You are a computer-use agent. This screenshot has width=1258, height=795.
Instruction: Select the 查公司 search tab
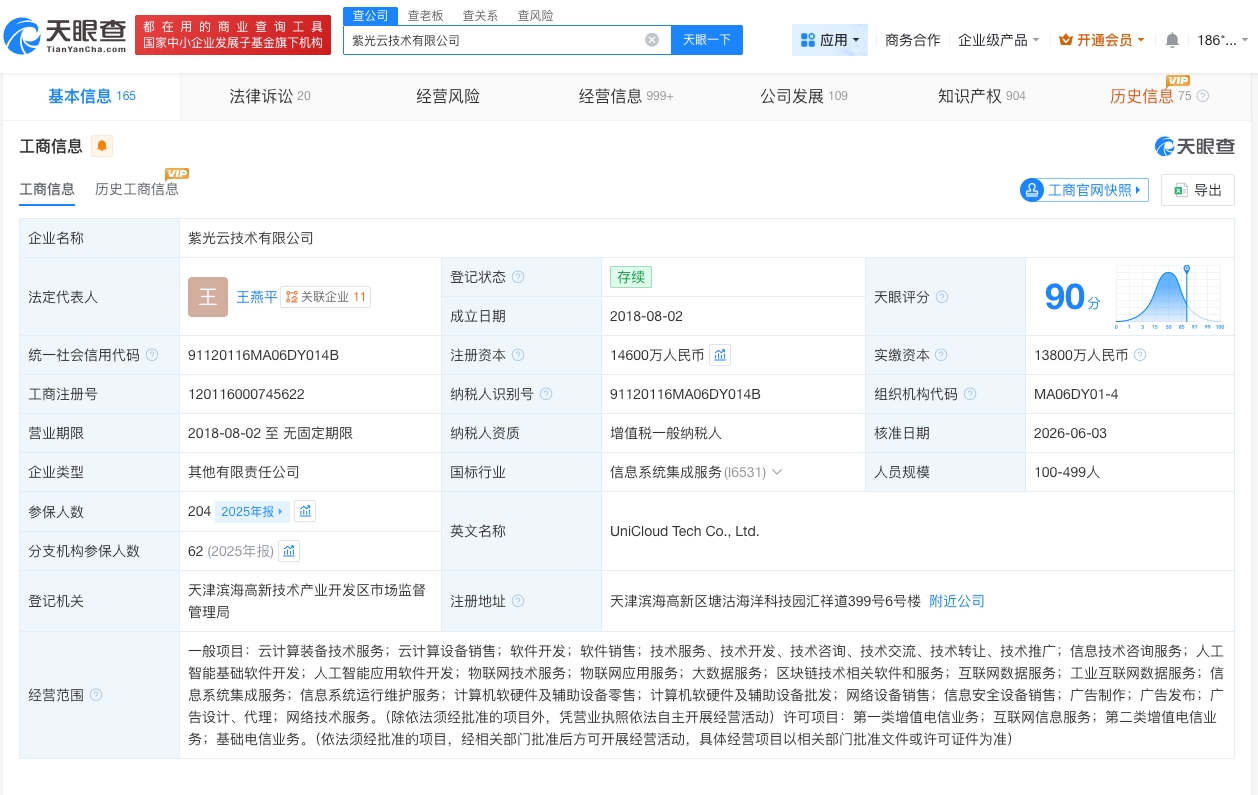[x=370, y=15]
